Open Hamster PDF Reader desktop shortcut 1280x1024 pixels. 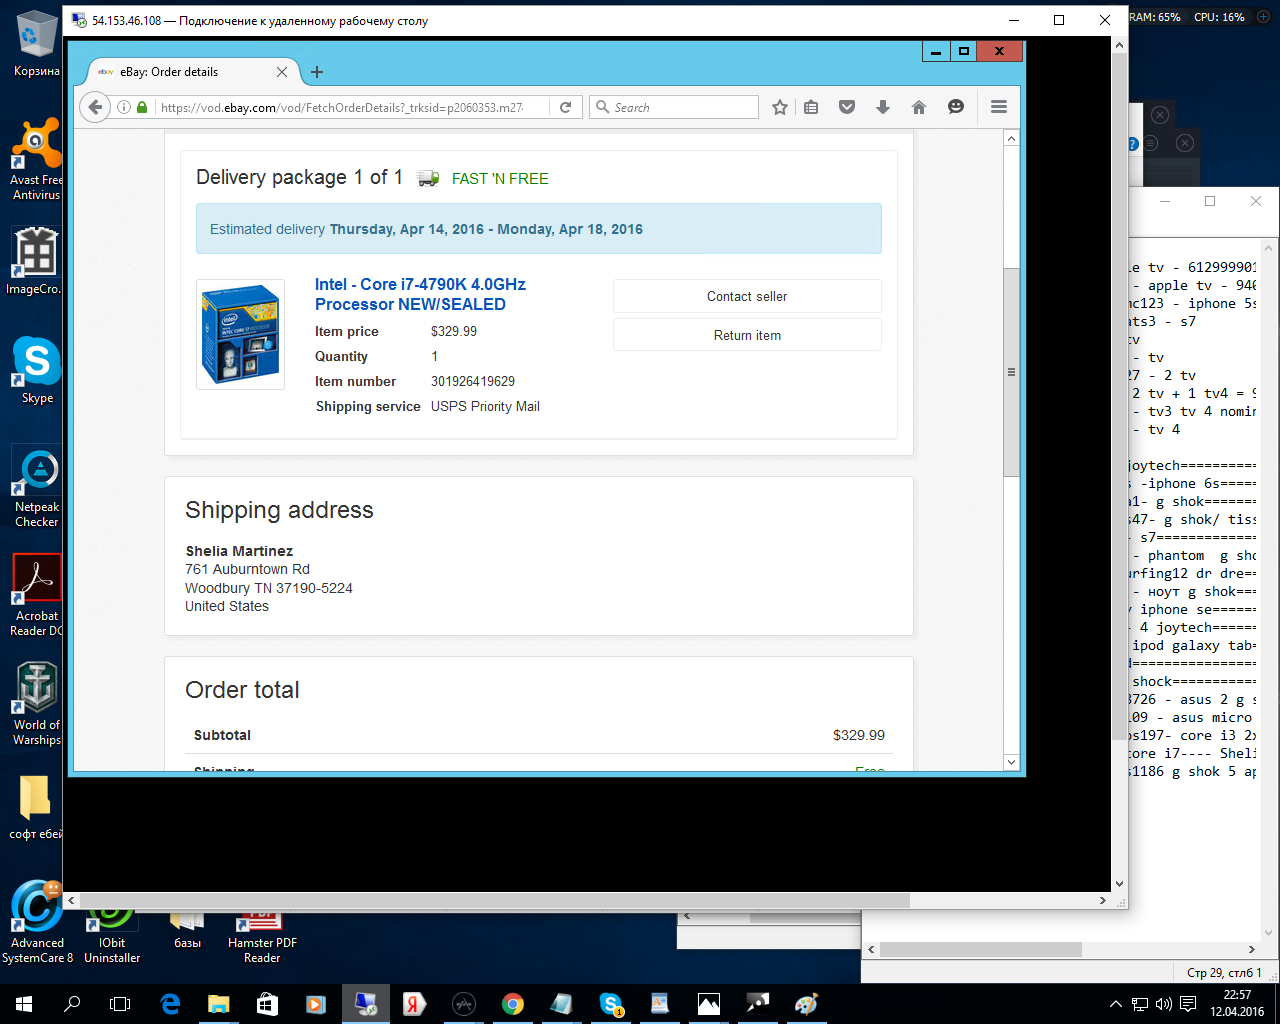click(262, 936)
